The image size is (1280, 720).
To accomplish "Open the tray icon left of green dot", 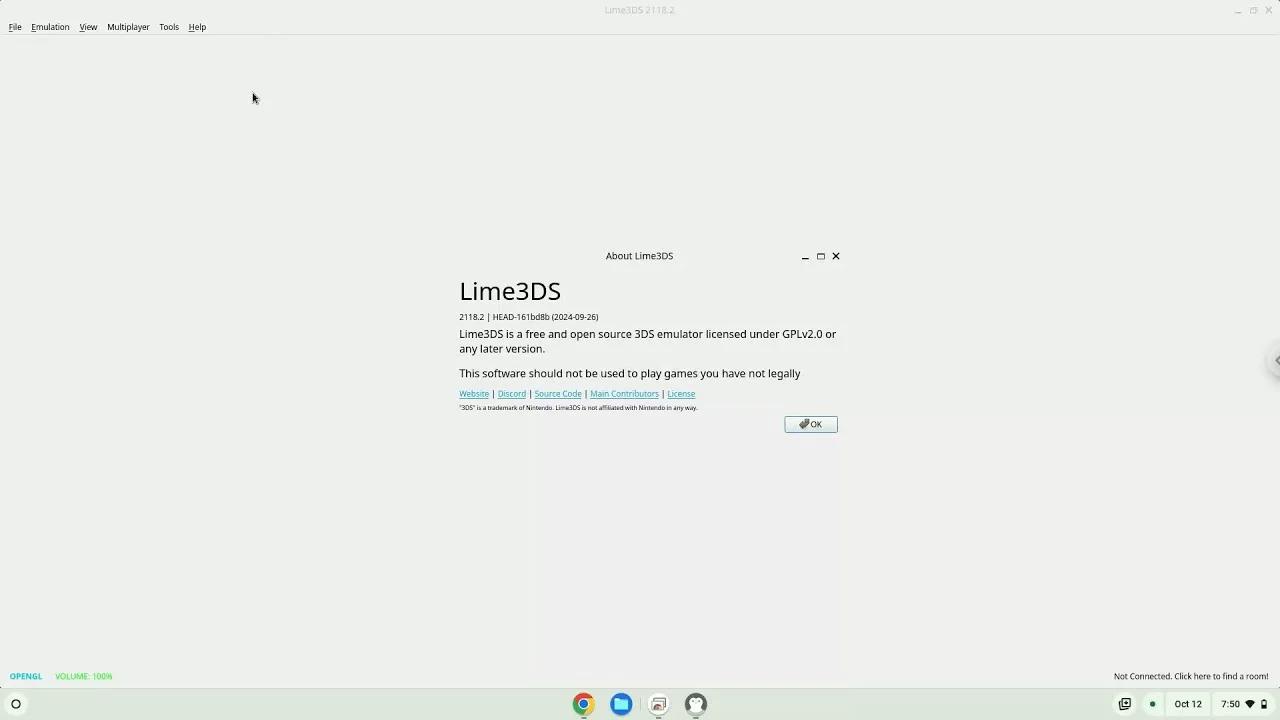I will tap(1125, 704).
